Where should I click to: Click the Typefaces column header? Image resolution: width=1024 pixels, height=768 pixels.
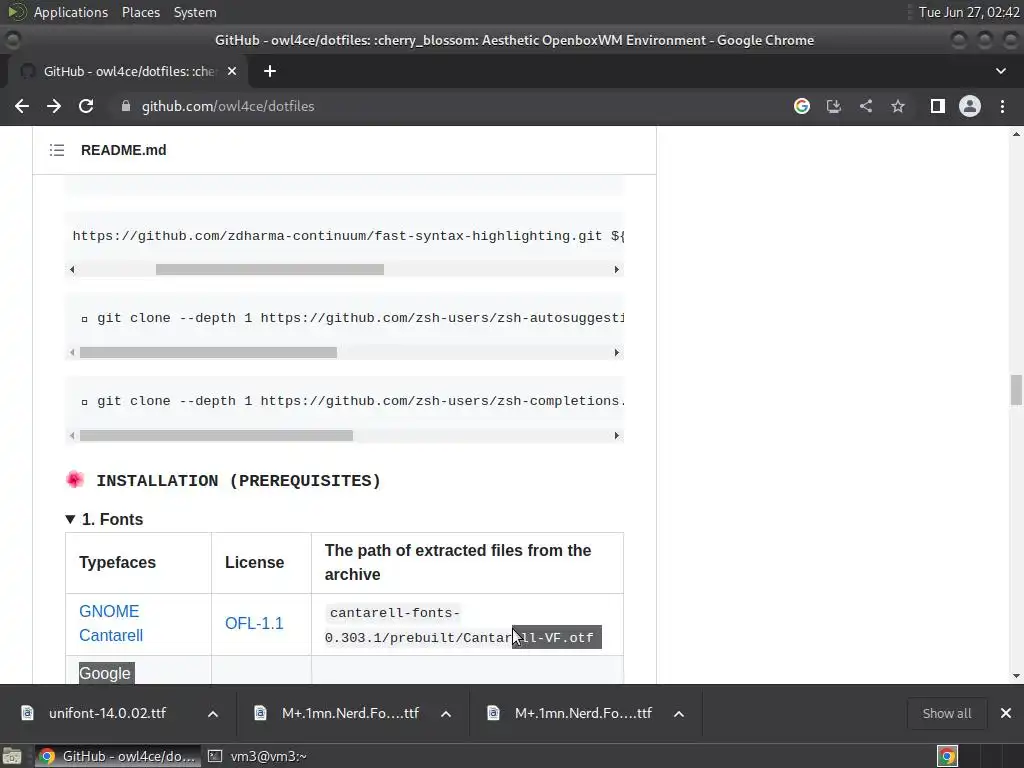118,562
